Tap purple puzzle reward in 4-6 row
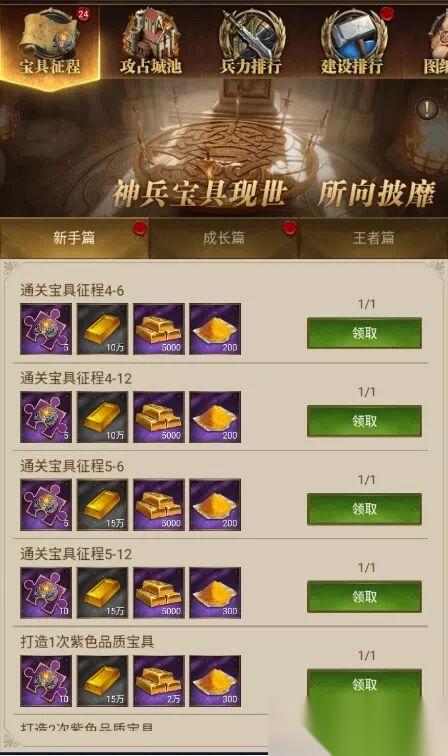 46,329
